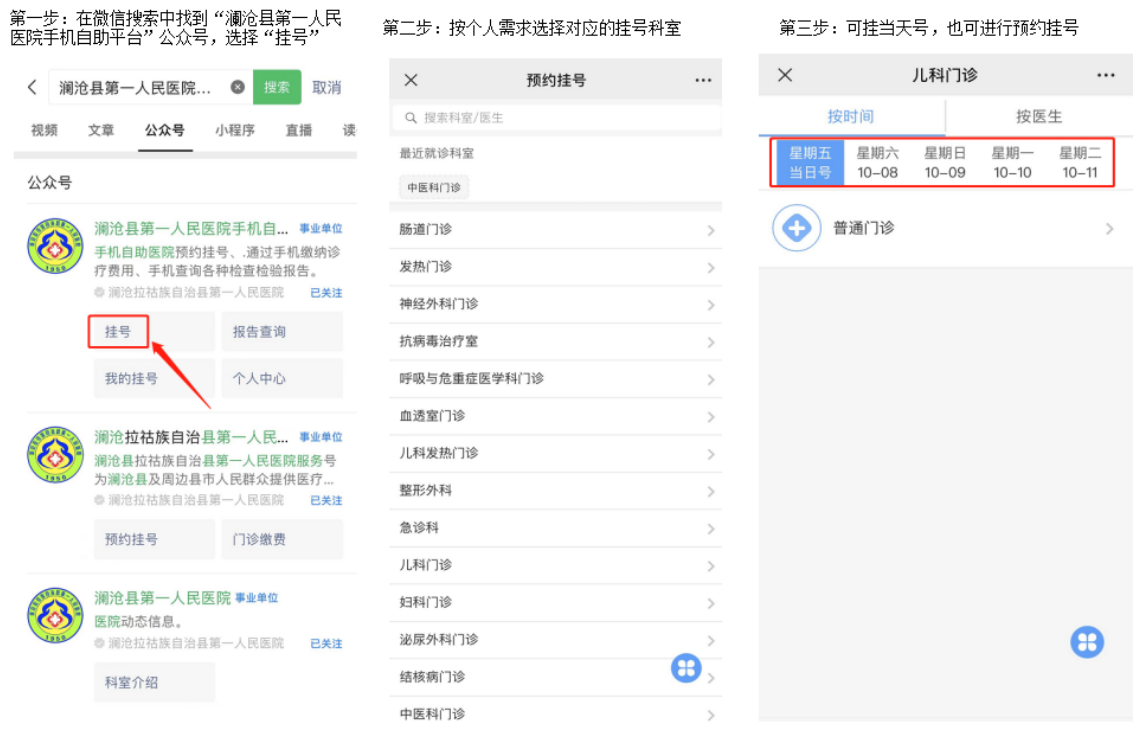Image resolution: width=1141 pixels, height=738 pixels.
Task: Open the 妇科门诊 department row
Action: click(x=556, y=603)
